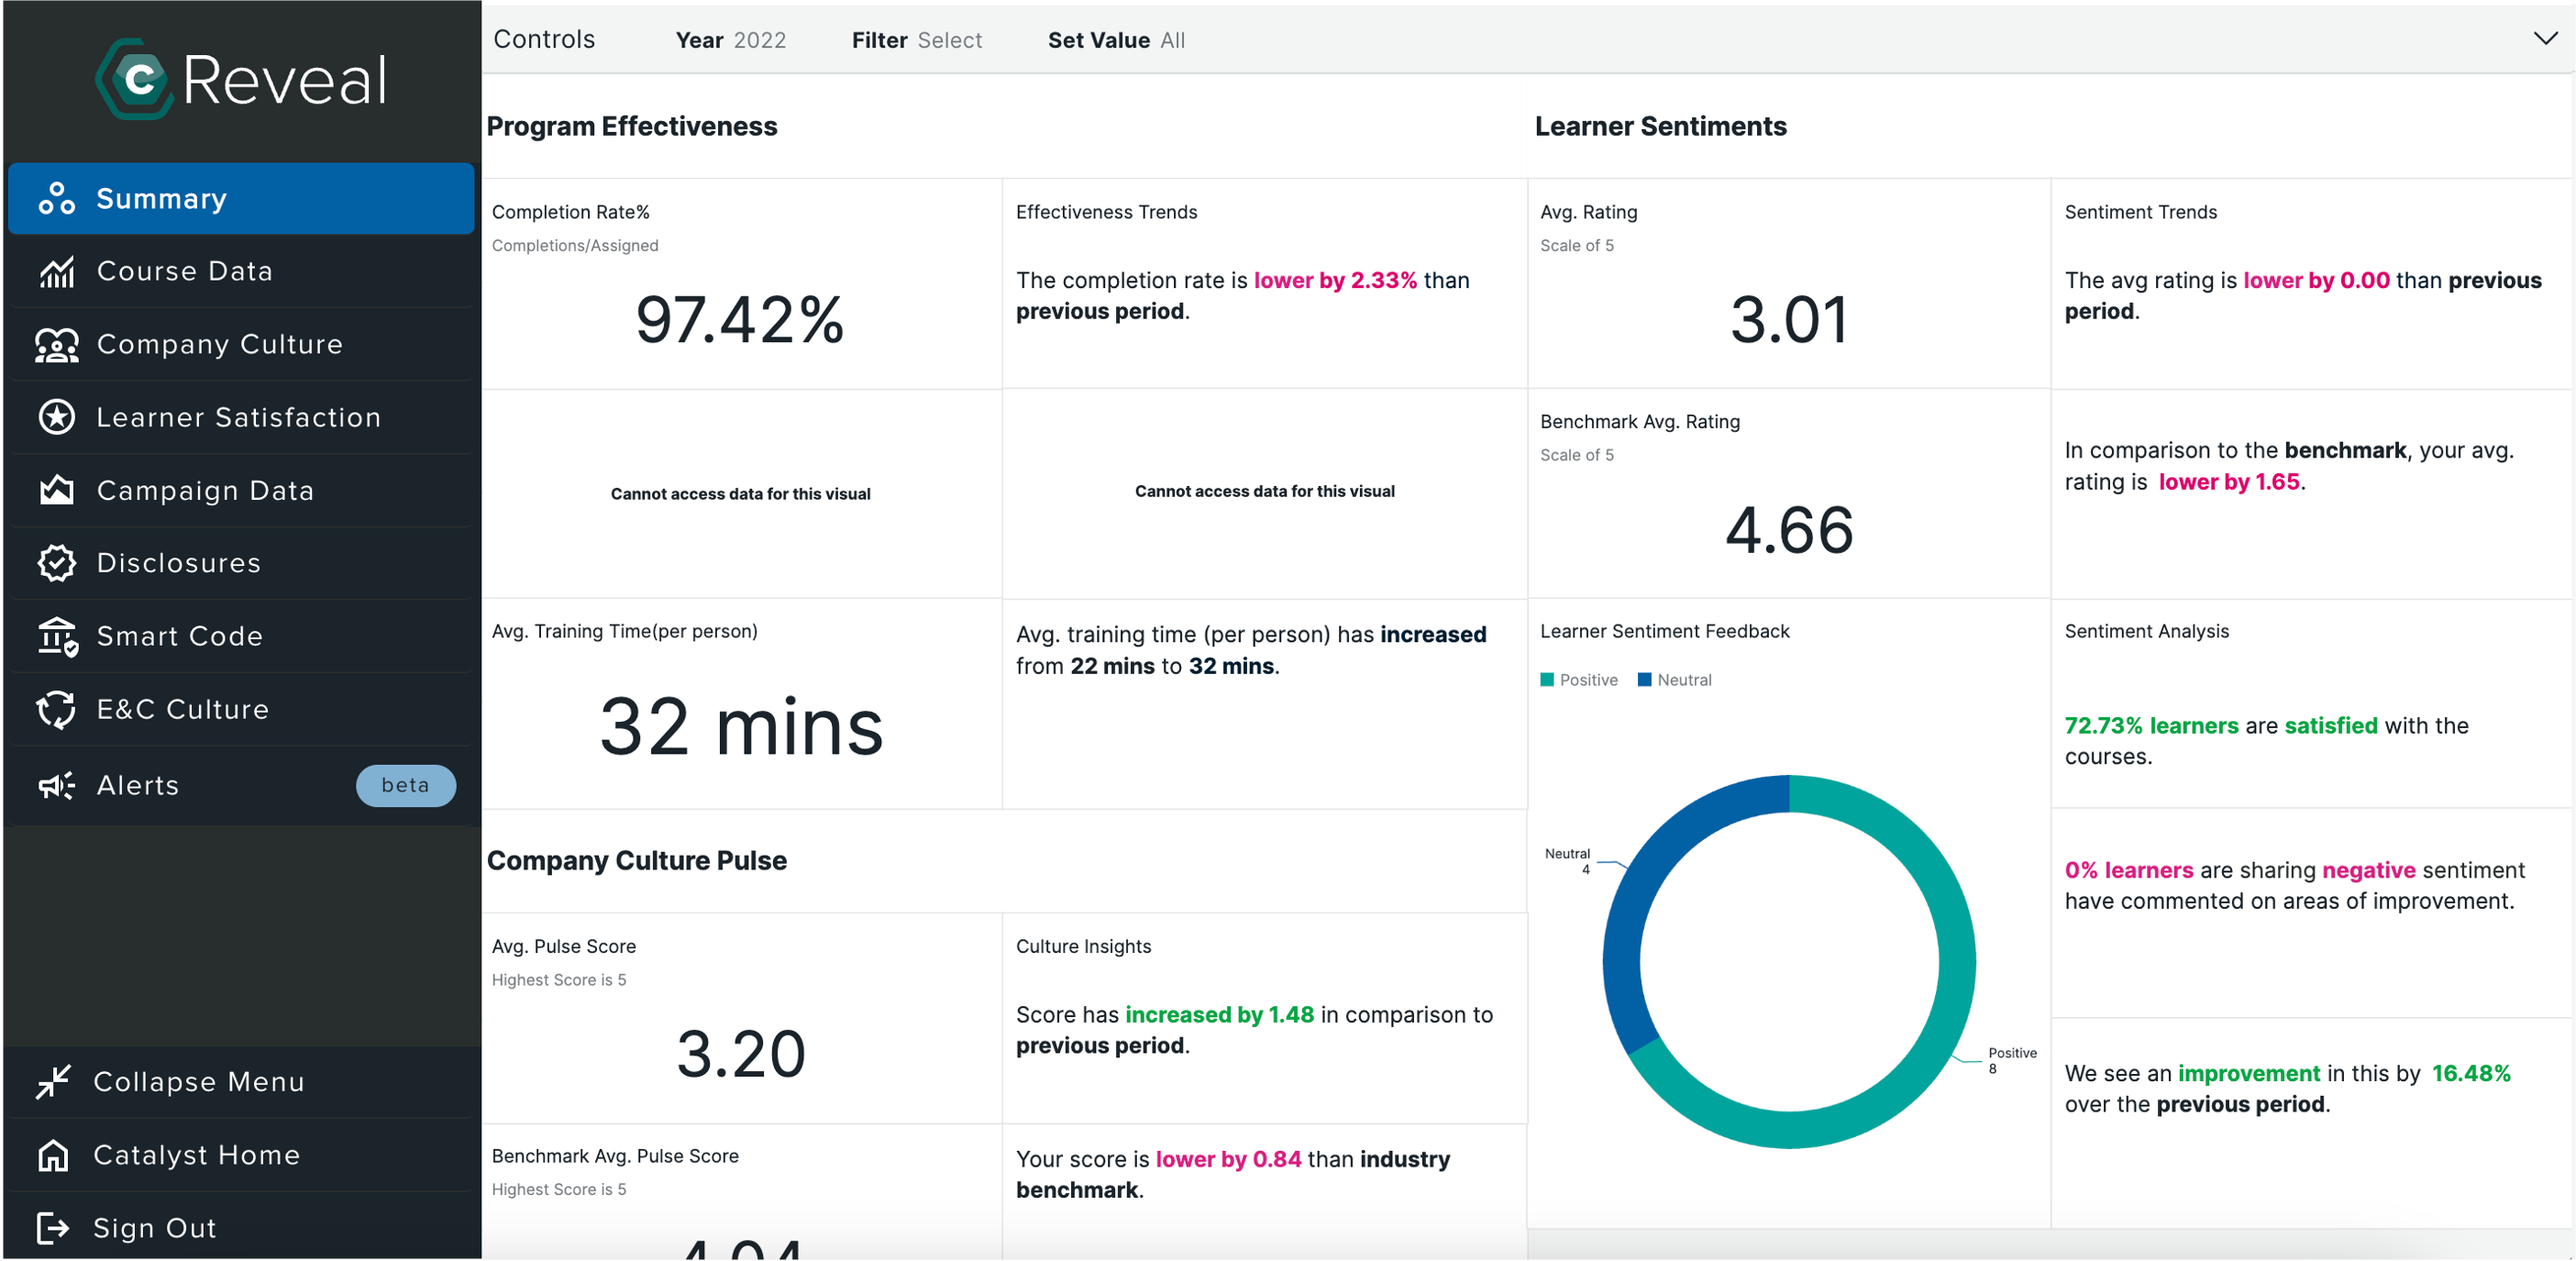Select Filter dropdown to change value

click(951, 39)
